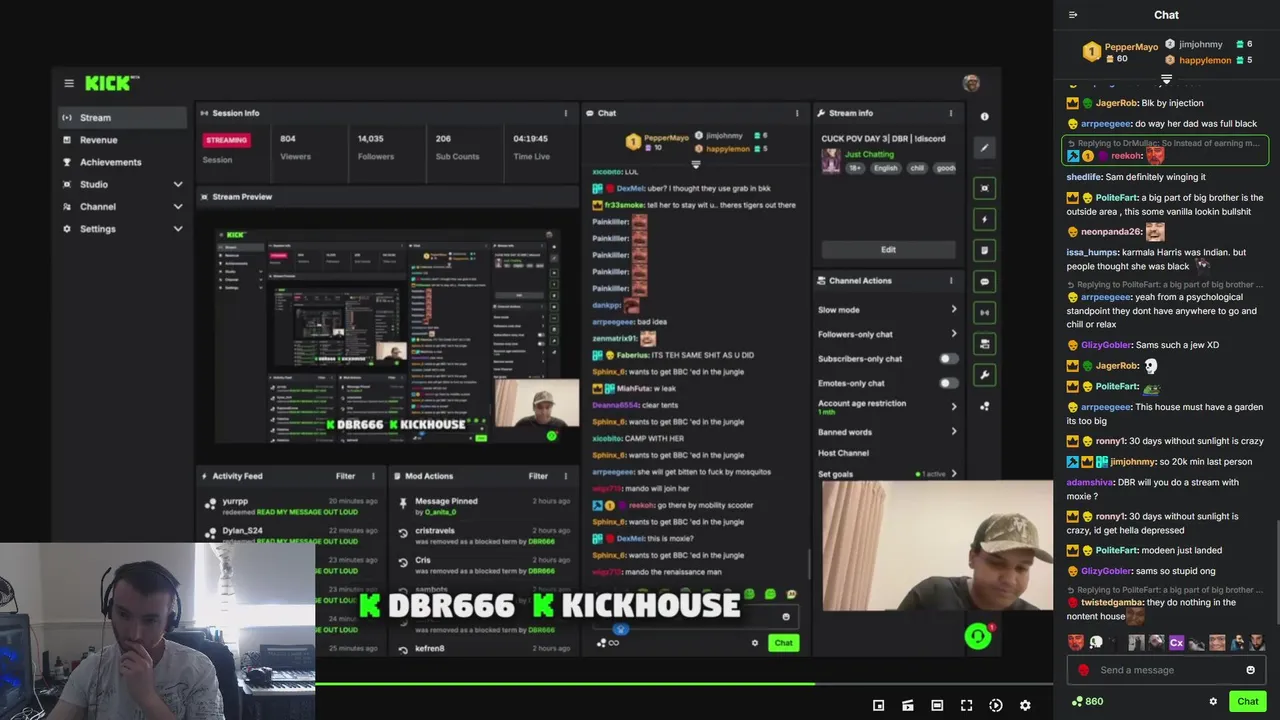This screenshot has height=720, width=1280.
Task: Click the wrench mod icon in right toolbar
Action: (984, 374)
